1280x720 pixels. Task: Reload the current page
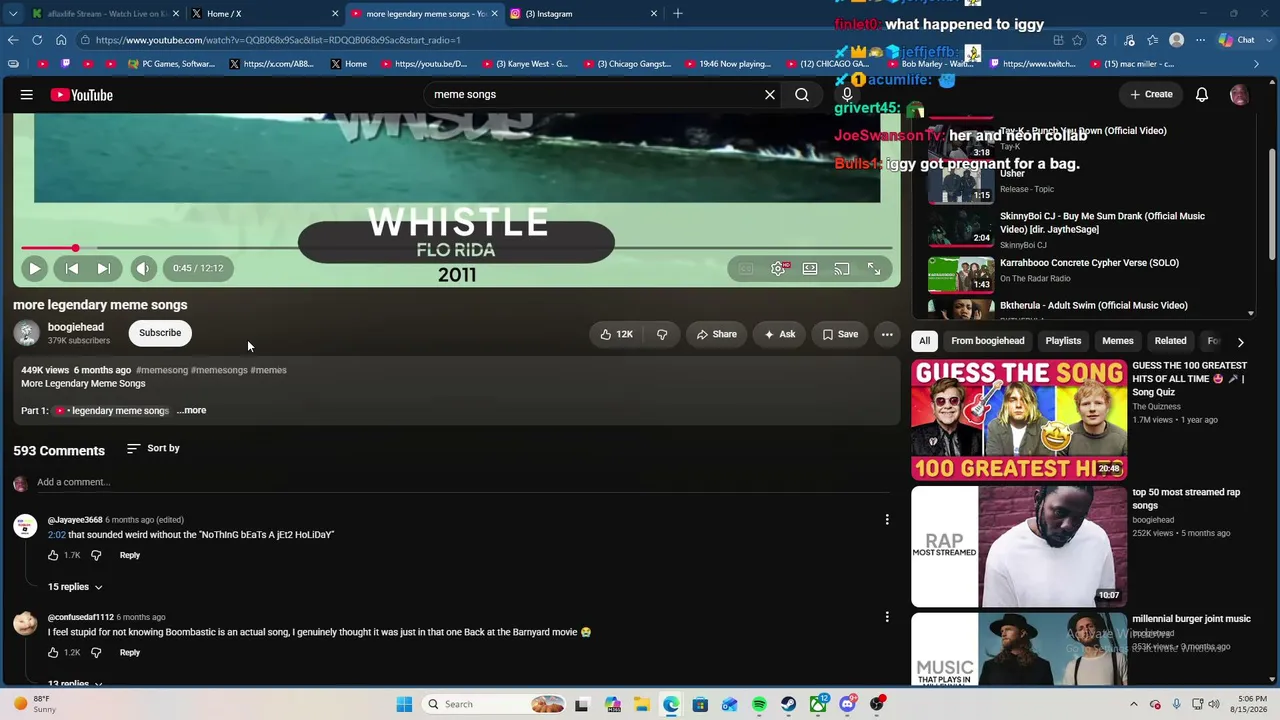[37, 40]
